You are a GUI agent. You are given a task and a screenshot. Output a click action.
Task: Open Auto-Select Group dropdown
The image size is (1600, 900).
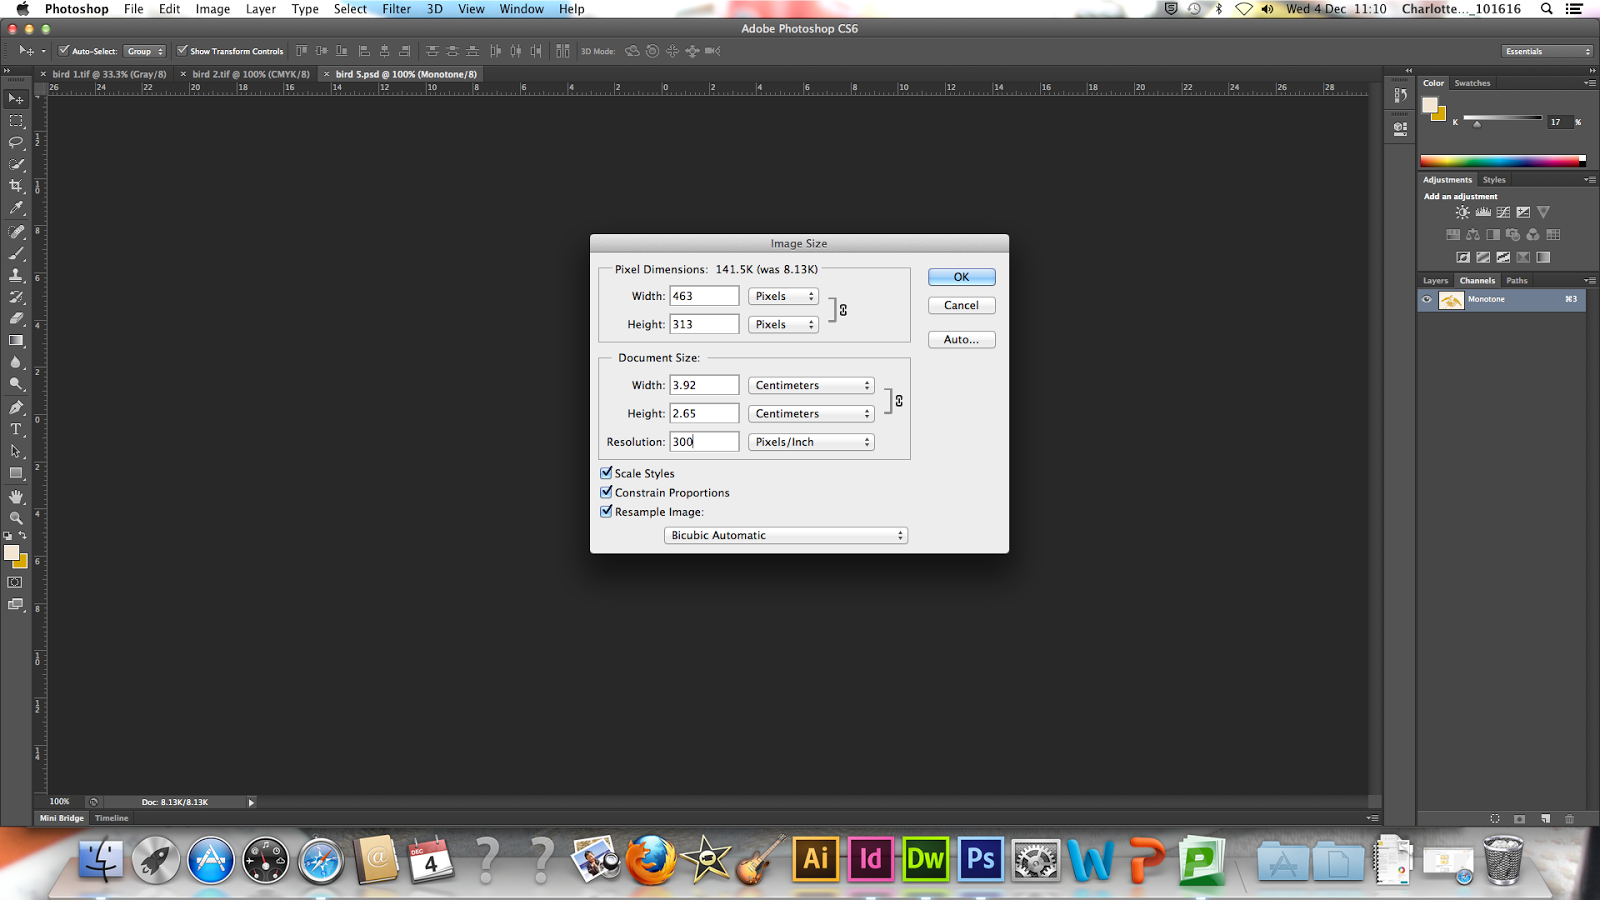tap(145, 51)
